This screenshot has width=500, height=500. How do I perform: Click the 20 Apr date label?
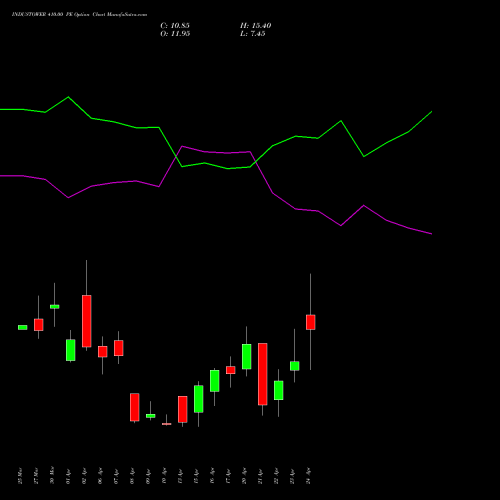(244, 477)
